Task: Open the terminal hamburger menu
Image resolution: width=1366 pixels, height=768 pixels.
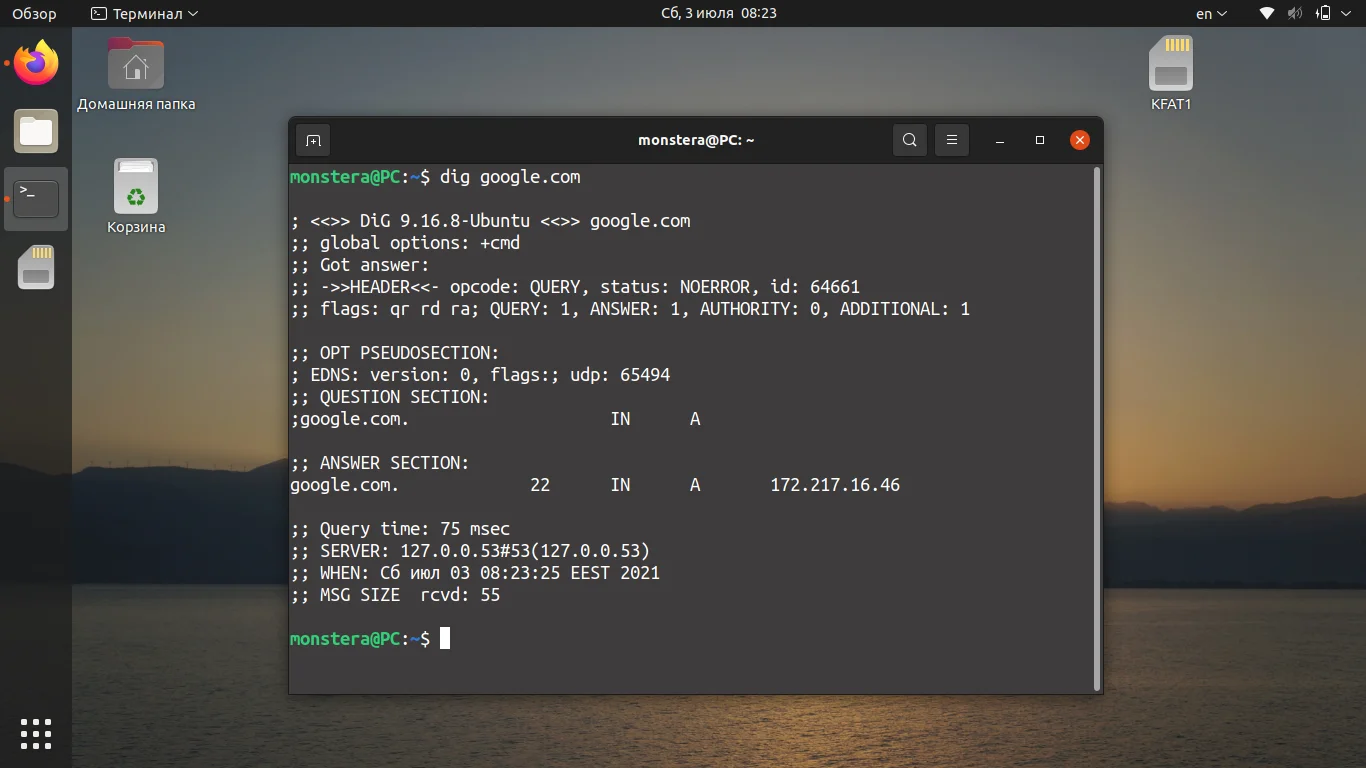Action: coord(951,140)
